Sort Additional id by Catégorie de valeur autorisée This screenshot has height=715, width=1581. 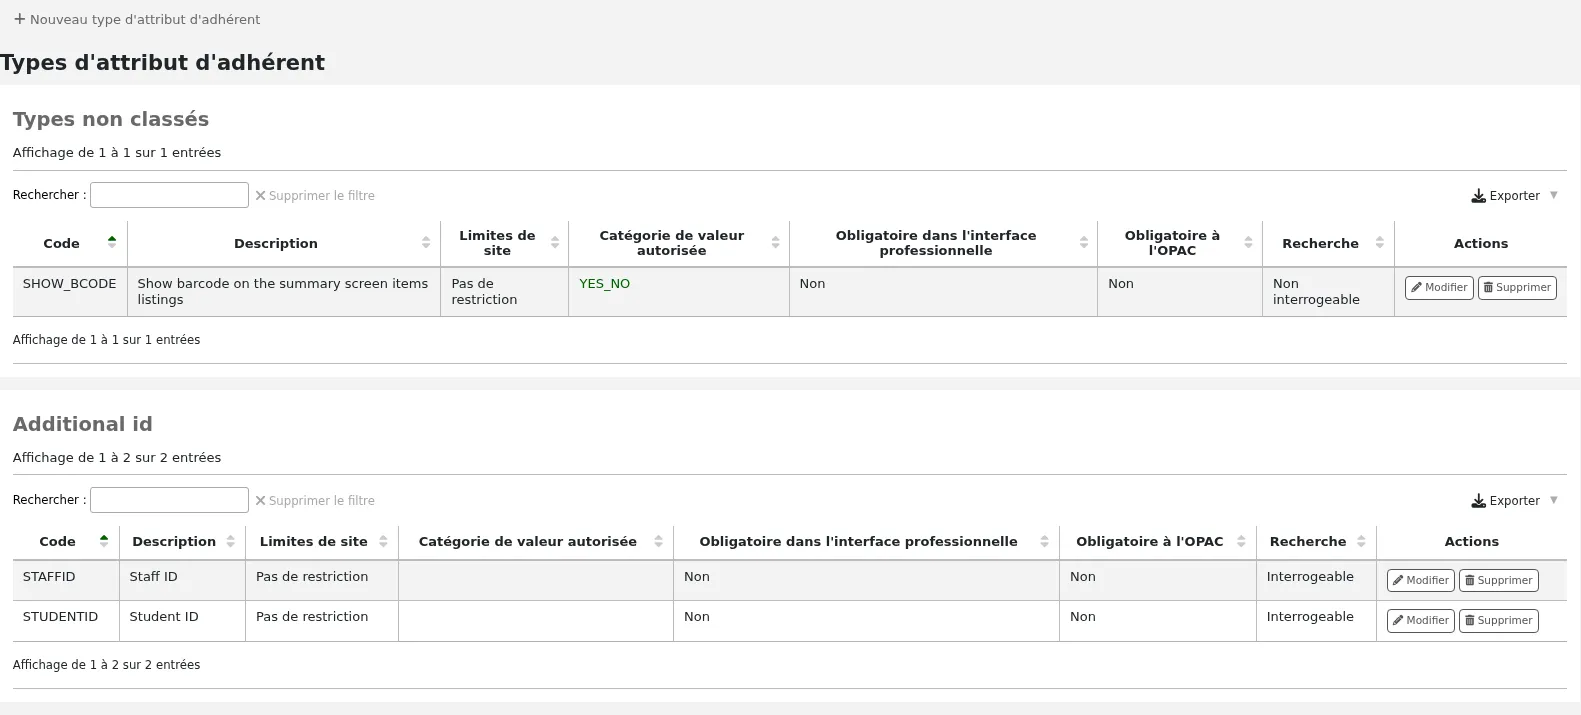click(536, 541)
